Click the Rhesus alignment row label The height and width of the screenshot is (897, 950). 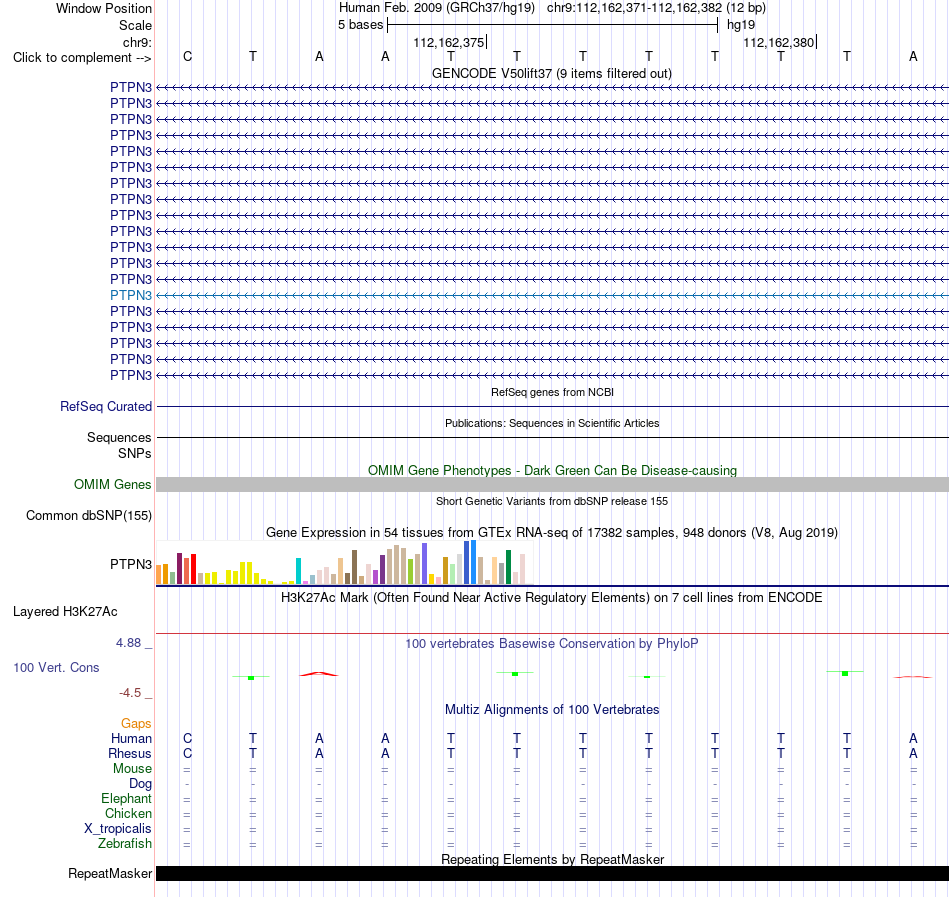[130, 754]
